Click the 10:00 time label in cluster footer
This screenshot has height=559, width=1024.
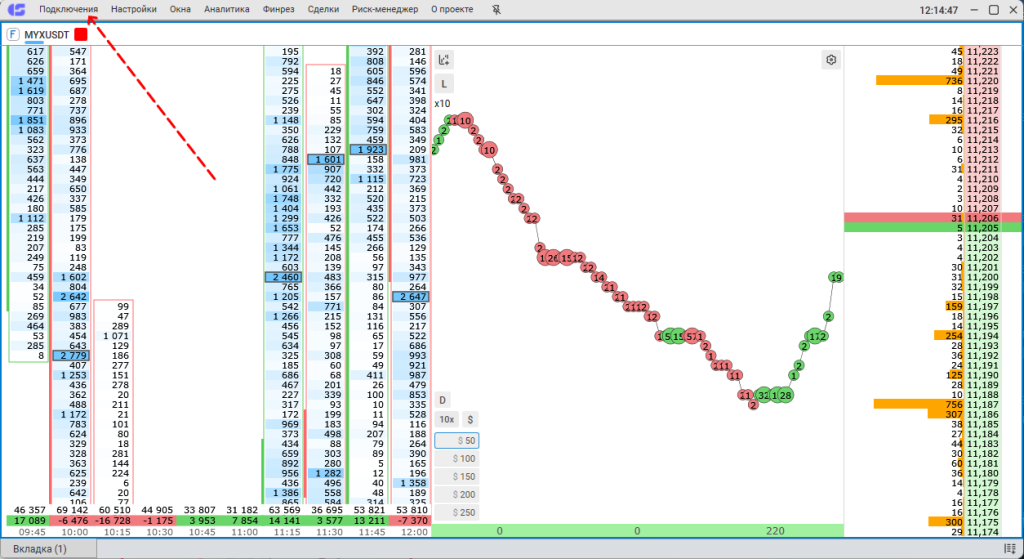click(72, 532)
